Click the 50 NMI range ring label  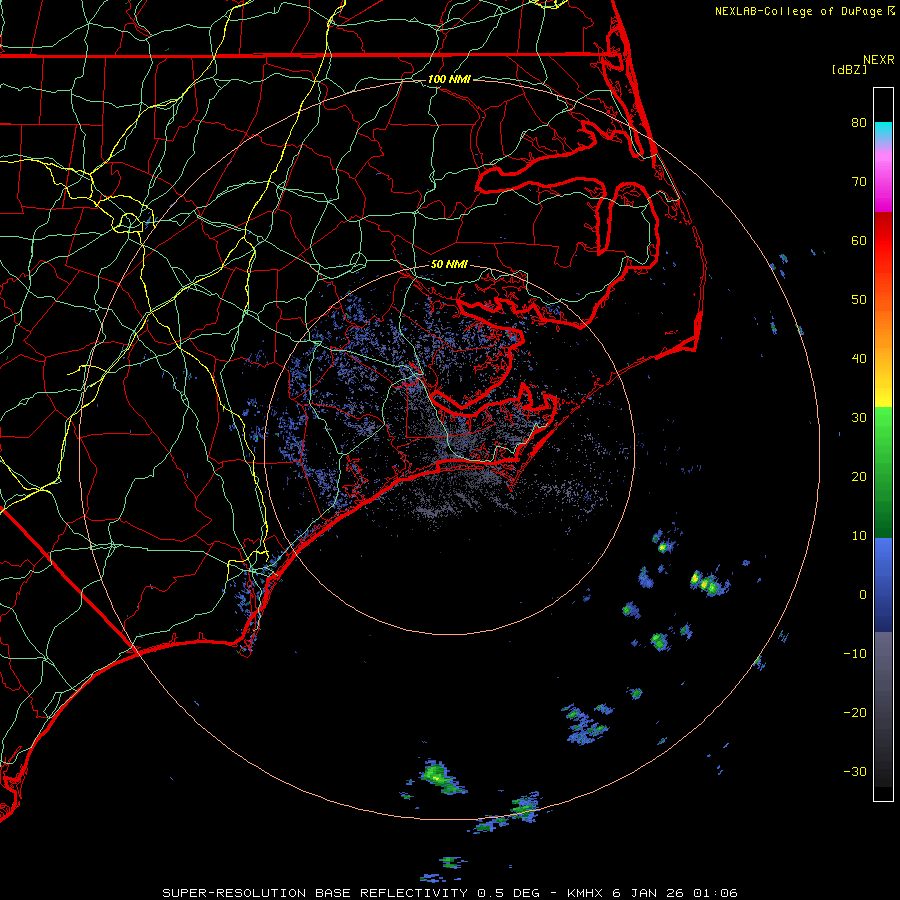449,264
